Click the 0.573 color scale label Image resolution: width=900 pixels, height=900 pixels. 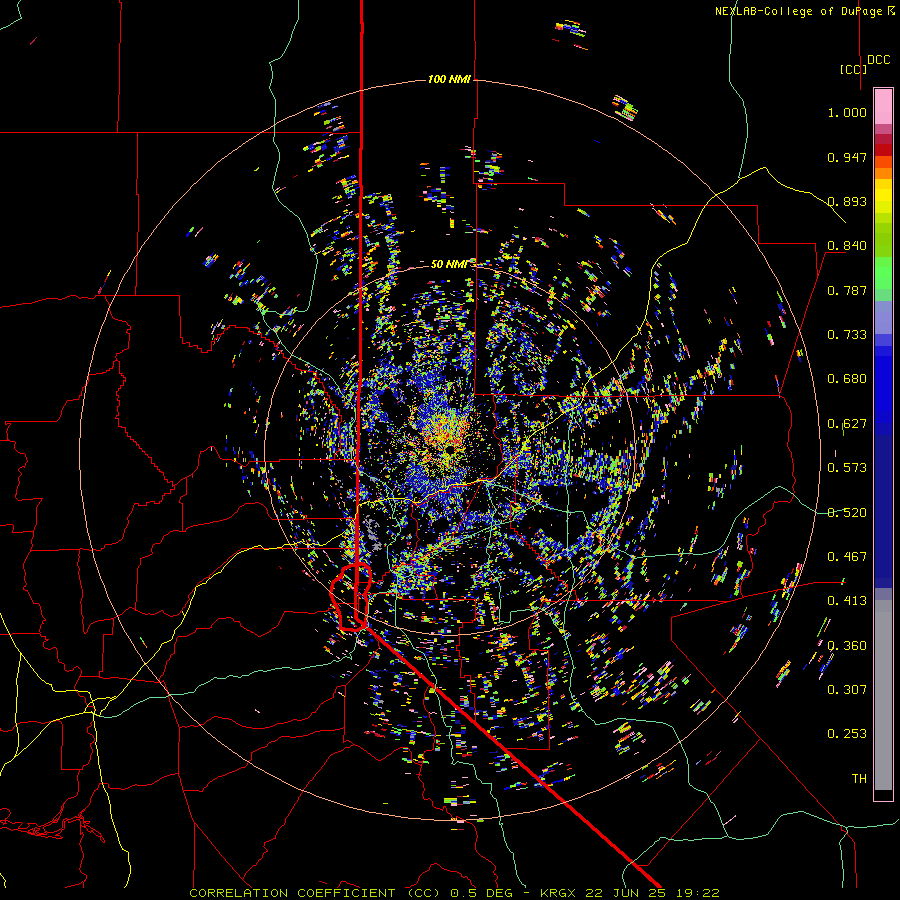pos(847,468)
